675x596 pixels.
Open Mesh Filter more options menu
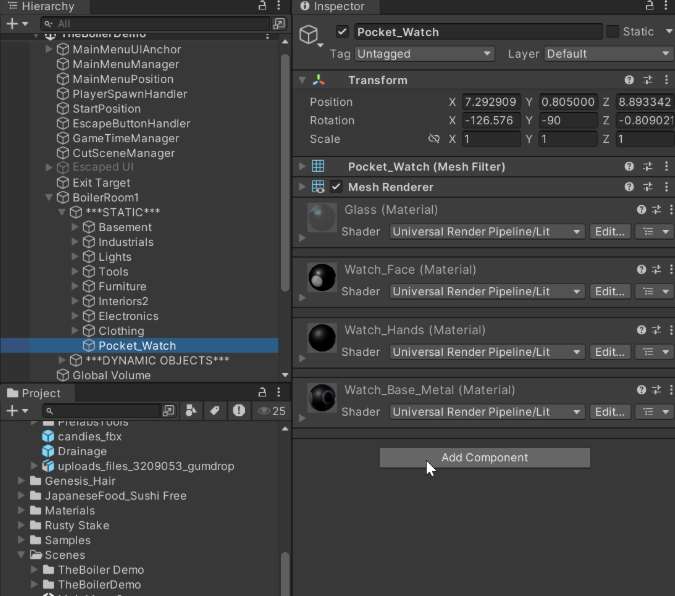click(x=667, y=167)
